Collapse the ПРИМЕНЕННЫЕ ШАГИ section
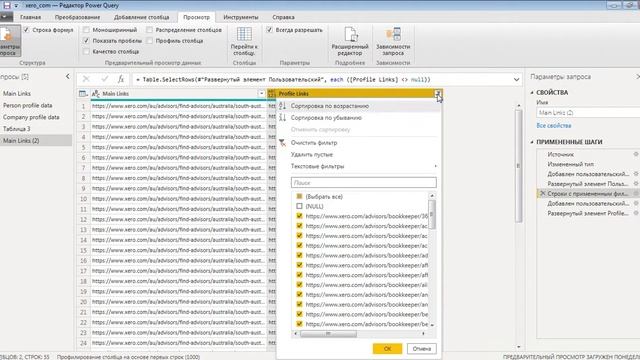Viewport: 640px width, 360px height. pyautogui.click(x=532, y=142)
